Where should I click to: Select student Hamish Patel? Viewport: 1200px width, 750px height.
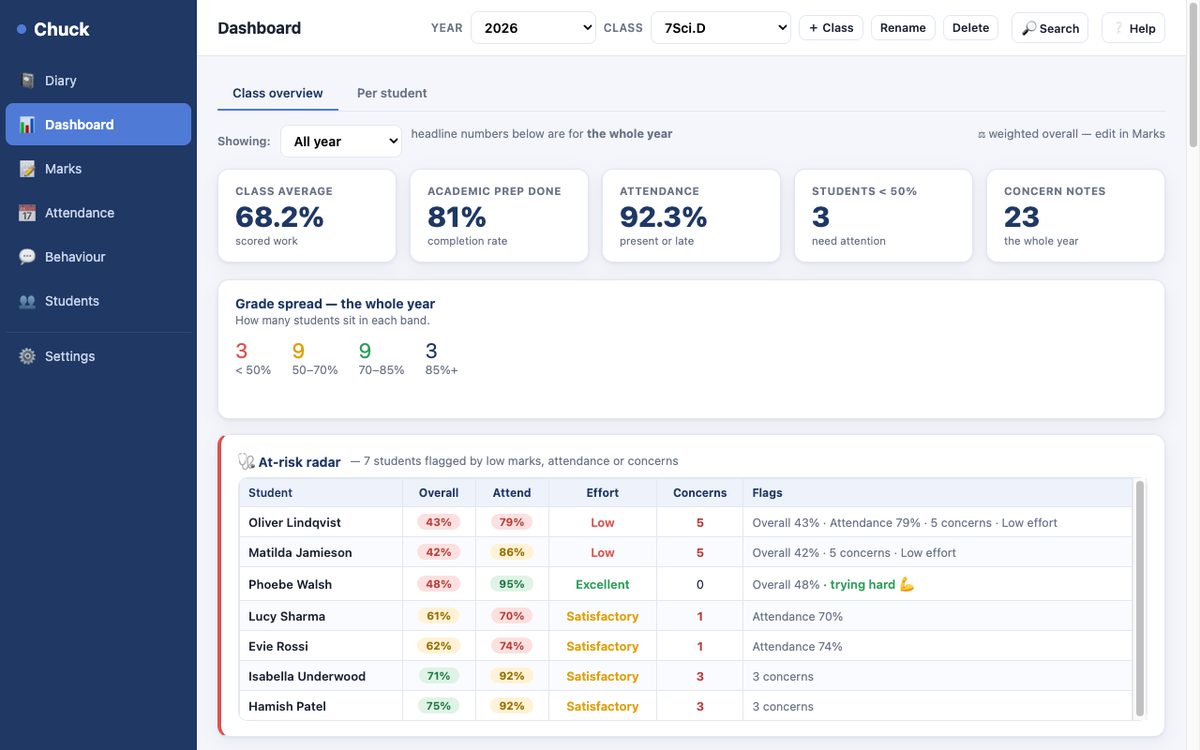pos(287,707)
